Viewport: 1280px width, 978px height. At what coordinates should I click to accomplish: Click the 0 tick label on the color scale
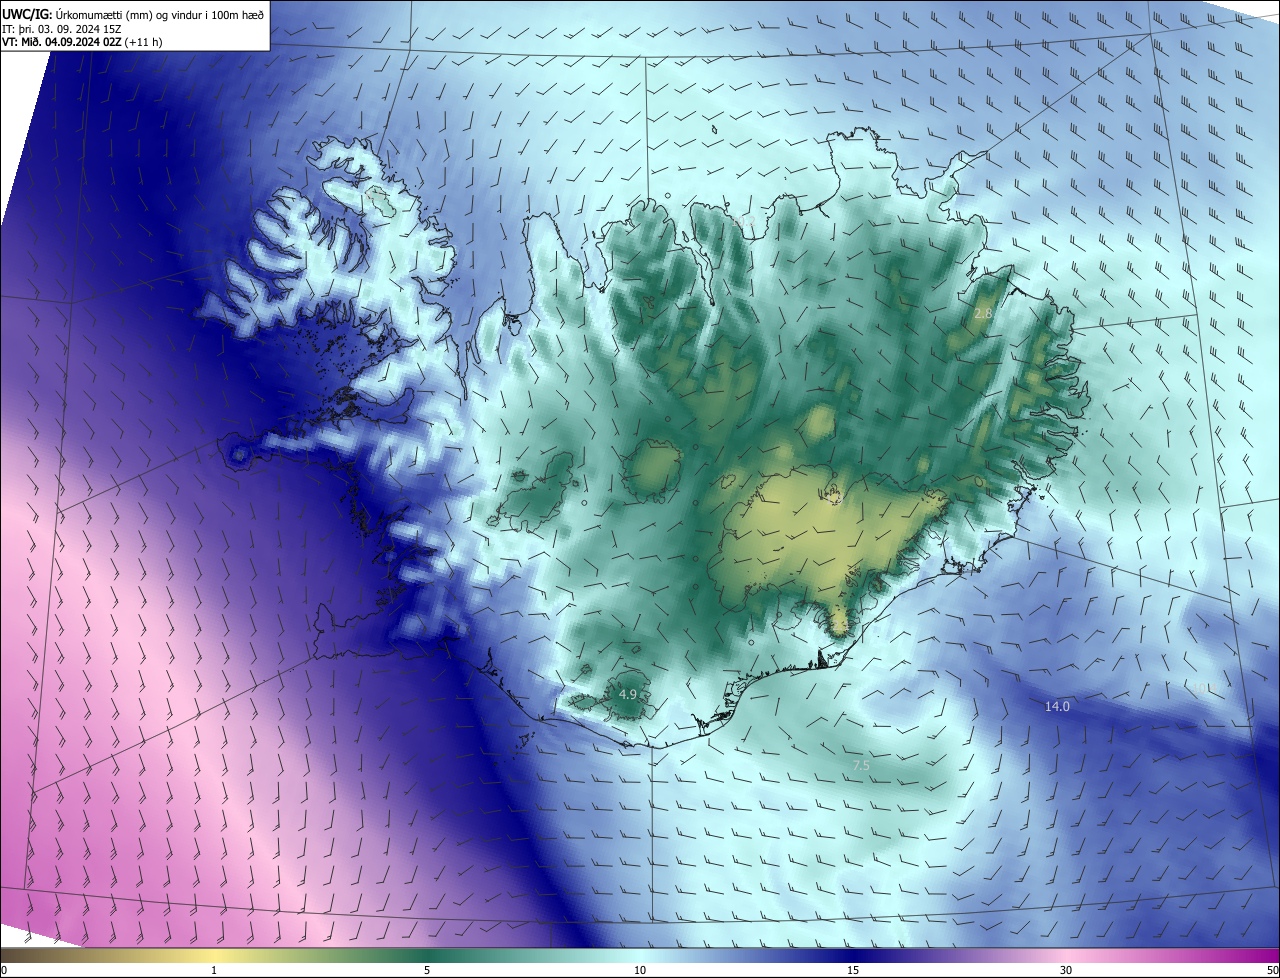(x=4, y=970)
